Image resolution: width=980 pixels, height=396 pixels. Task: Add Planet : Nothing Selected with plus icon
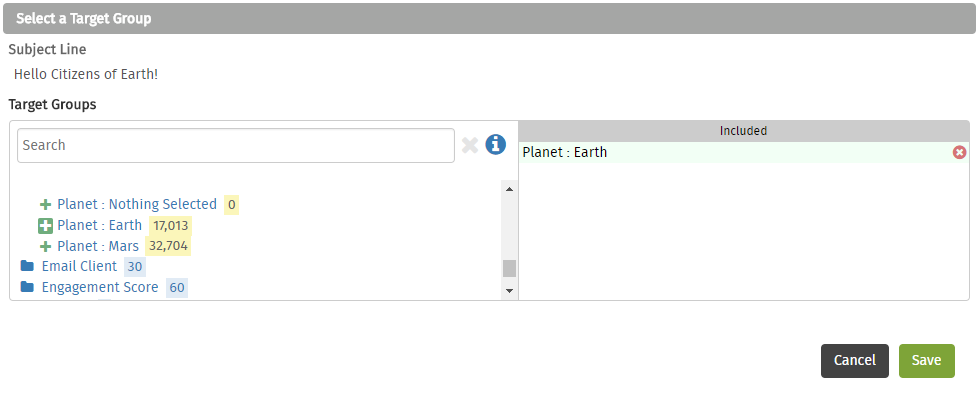coord(45,204)
